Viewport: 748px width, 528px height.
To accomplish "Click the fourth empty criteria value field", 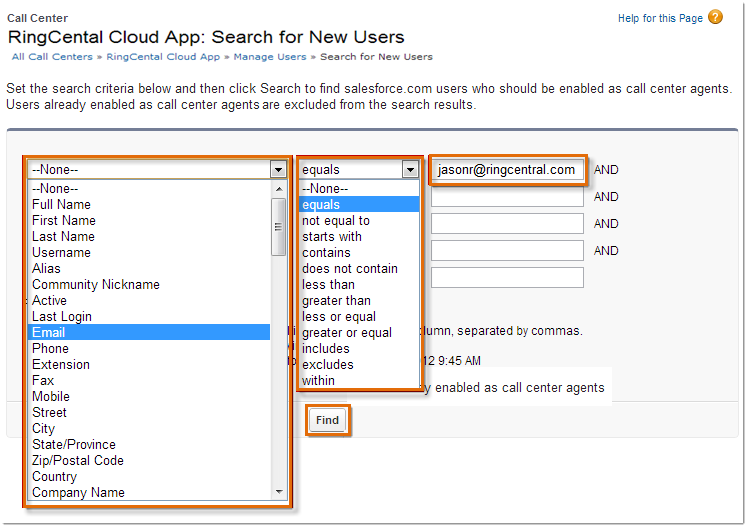I will point(507,250).
